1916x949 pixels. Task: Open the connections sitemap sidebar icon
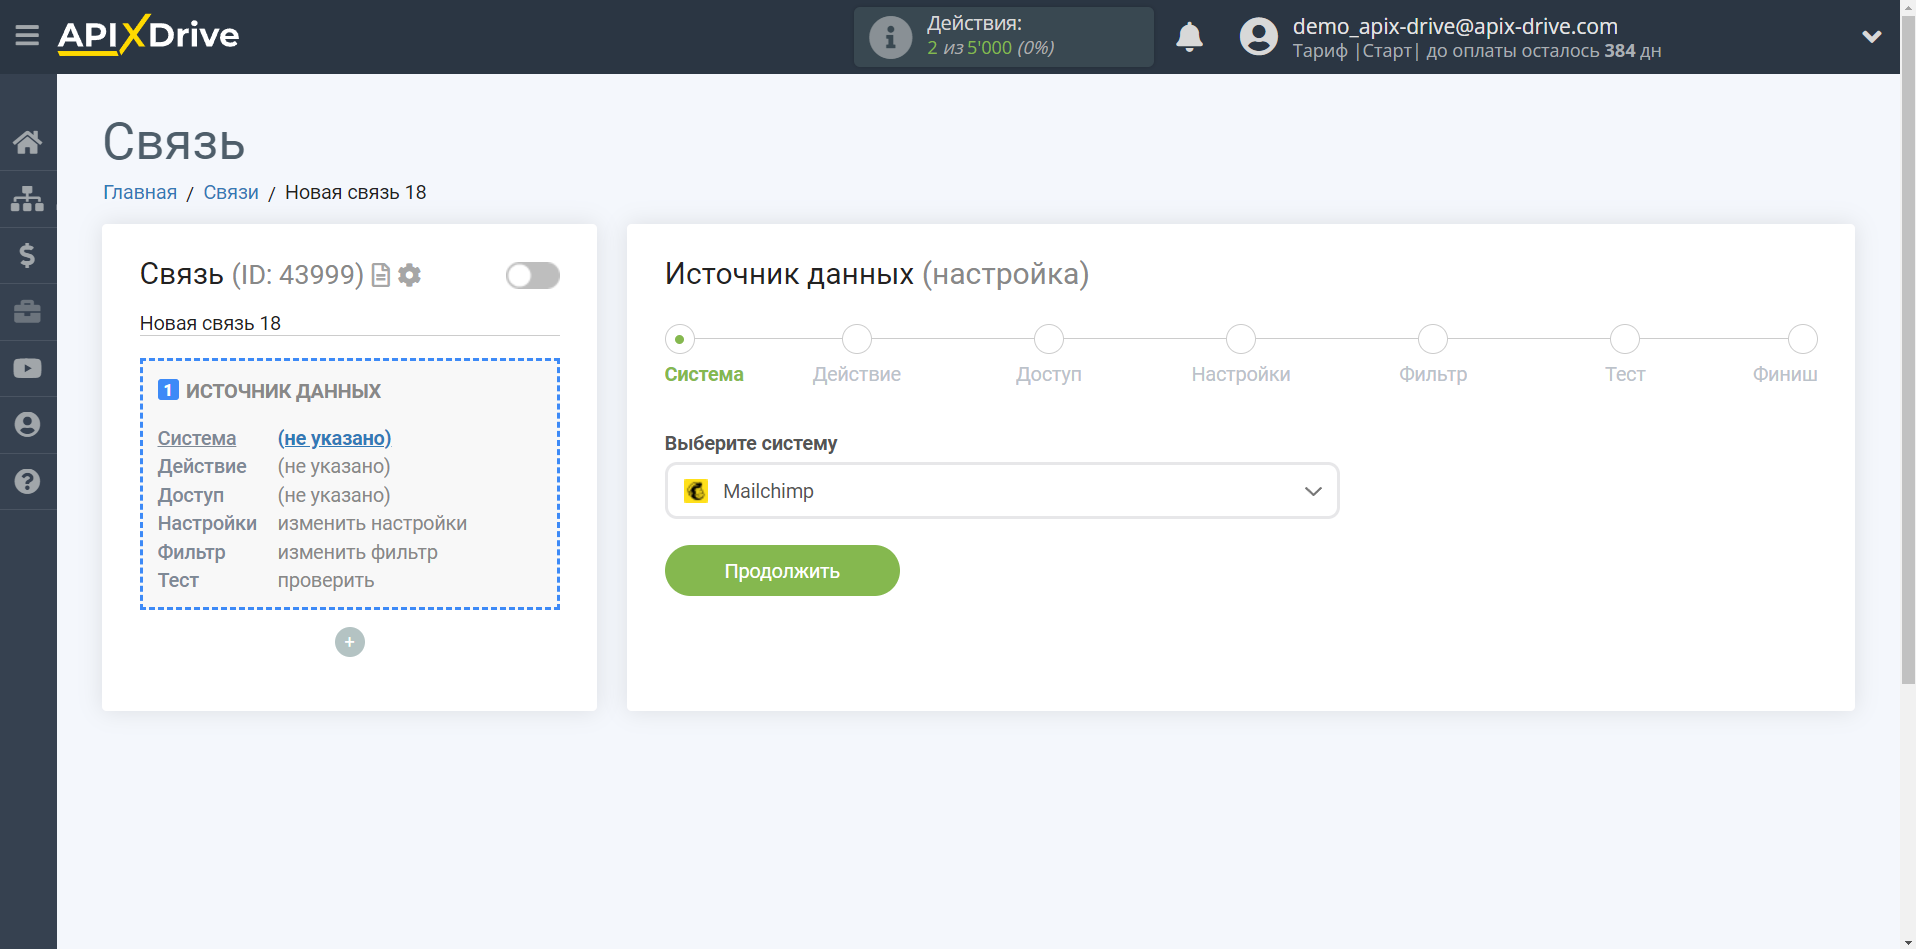tap(27, 199)
